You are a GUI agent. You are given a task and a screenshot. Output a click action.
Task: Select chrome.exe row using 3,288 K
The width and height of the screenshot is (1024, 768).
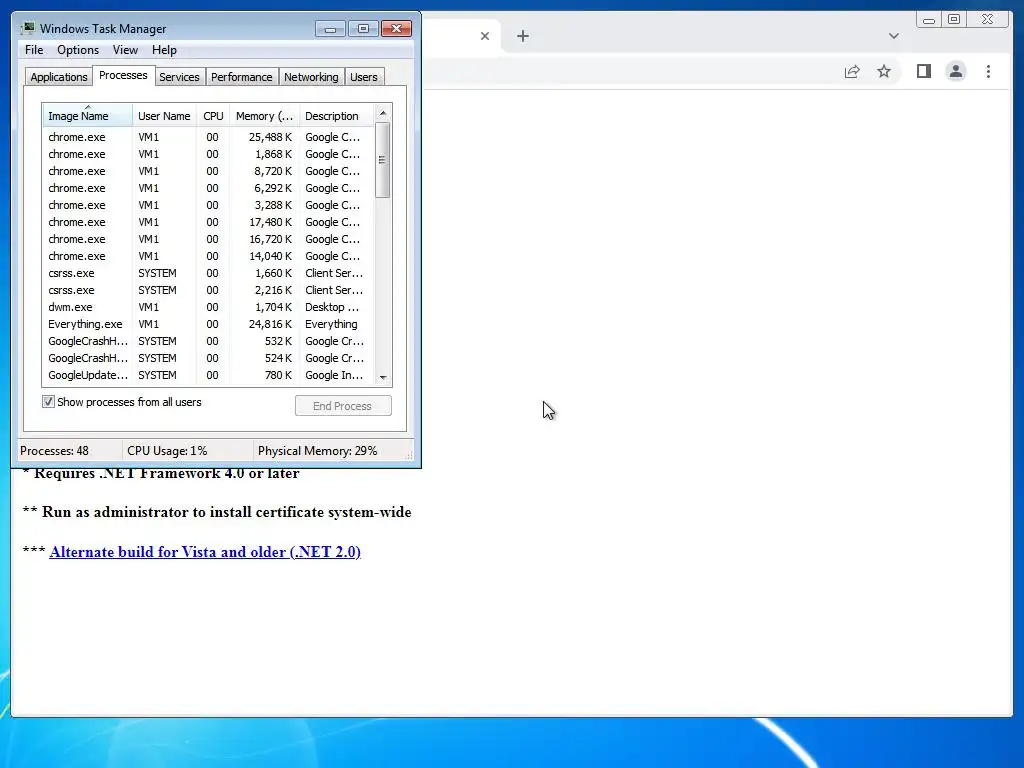point(209,205)
